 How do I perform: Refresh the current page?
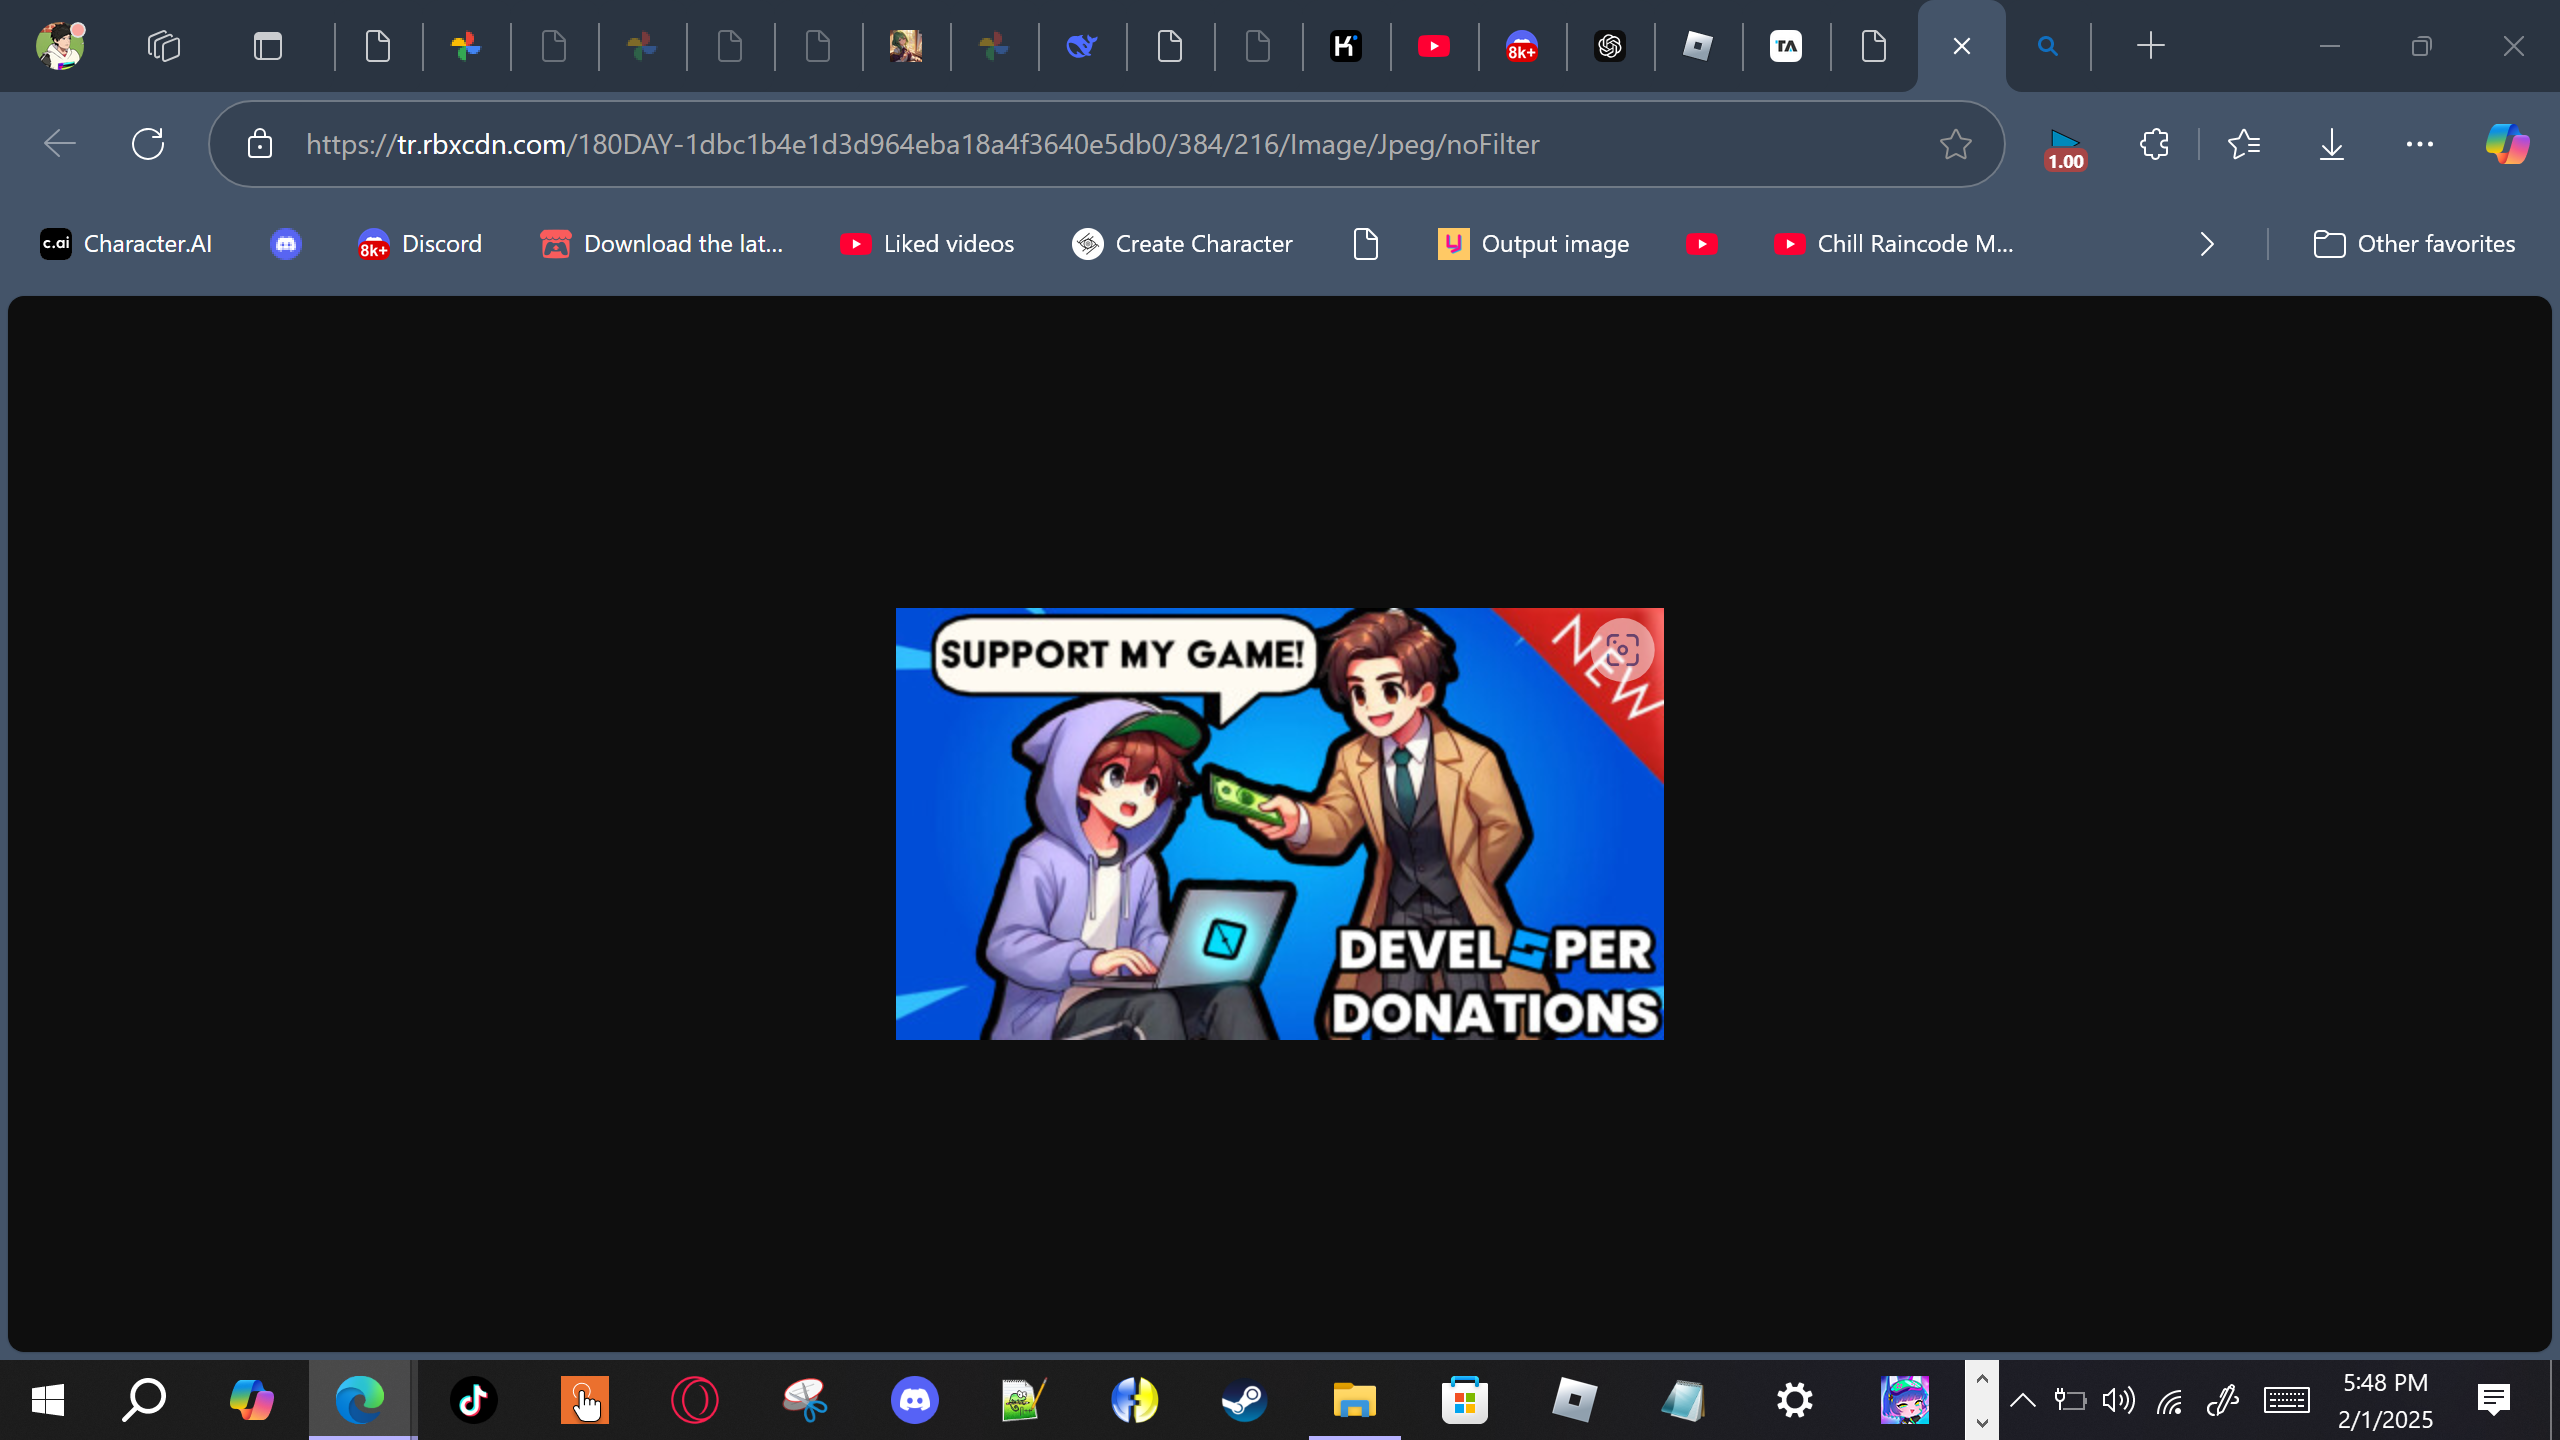(148, 144)
